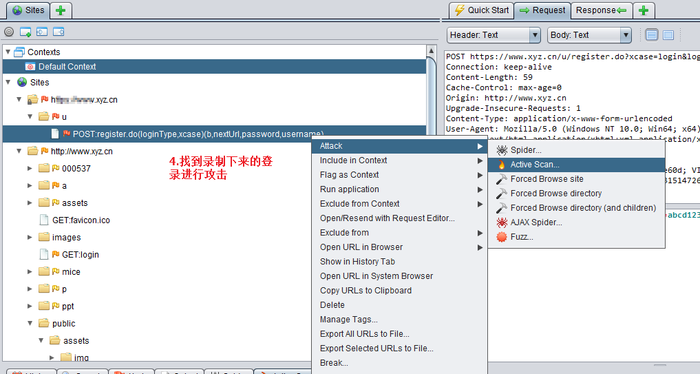Click the round target icon in sites toolbar

coord(9,32)
